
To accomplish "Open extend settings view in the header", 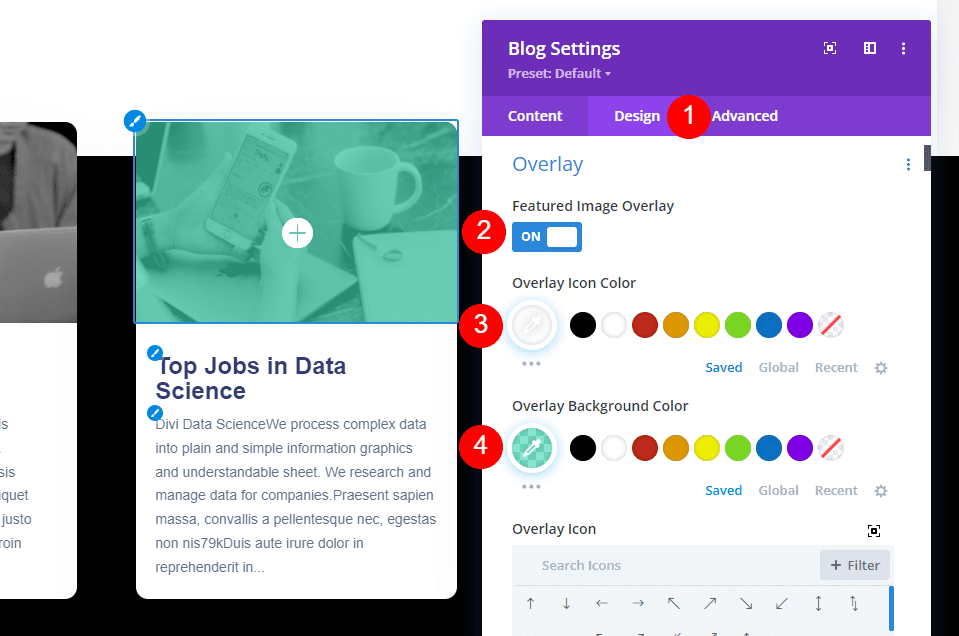I will [x=830, y=48].
